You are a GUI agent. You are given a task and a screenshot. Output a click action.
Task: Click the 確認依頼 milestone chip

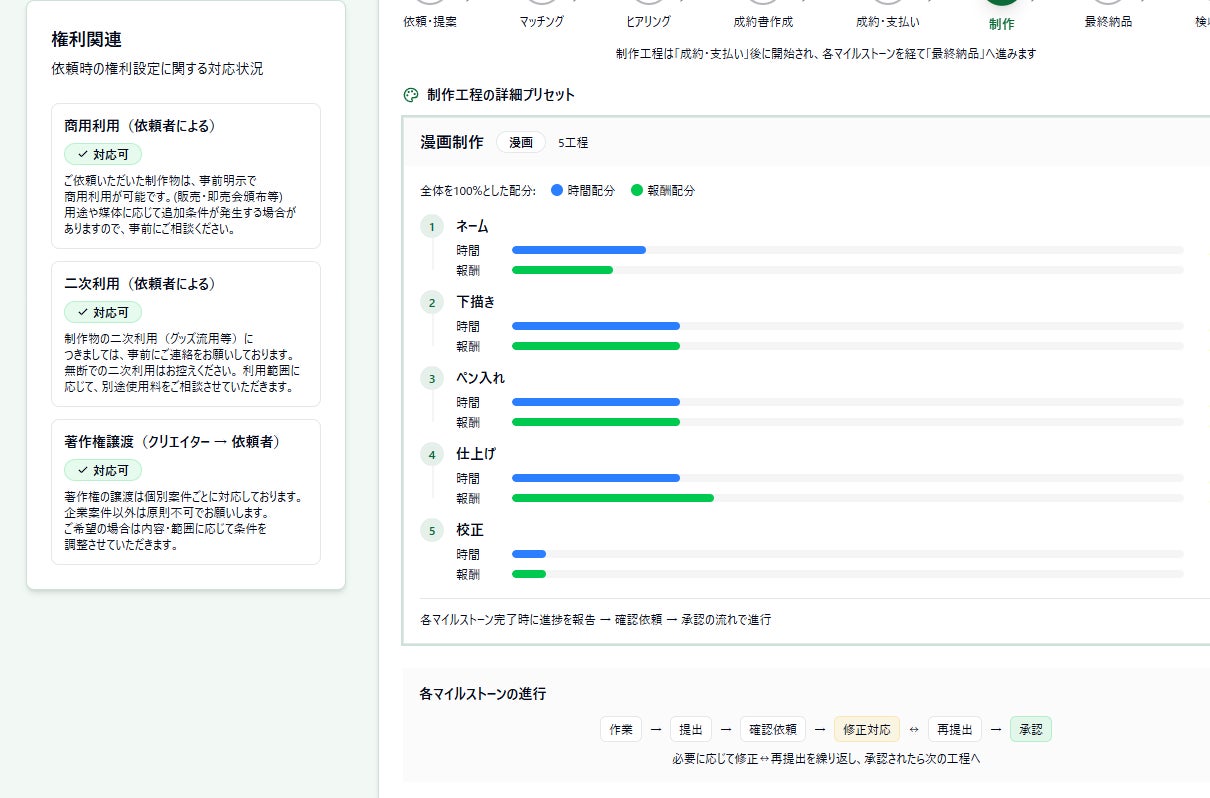pos(773,729)
